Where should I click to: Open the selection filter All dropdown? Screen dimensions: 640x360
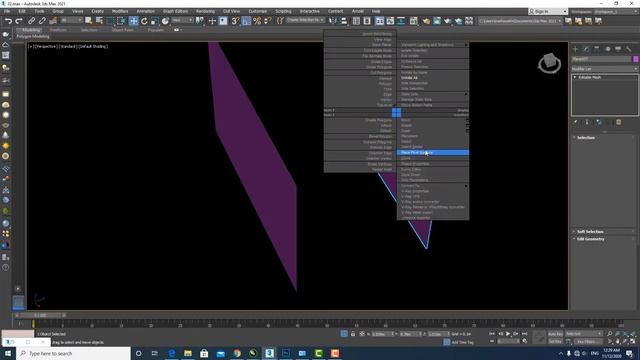(71, 20)
